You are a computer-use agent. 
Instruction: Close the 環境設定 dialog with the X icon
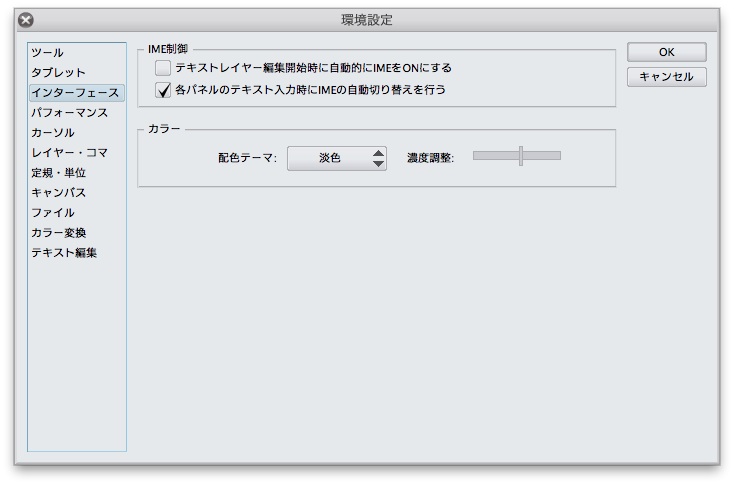tap(26, 20)
